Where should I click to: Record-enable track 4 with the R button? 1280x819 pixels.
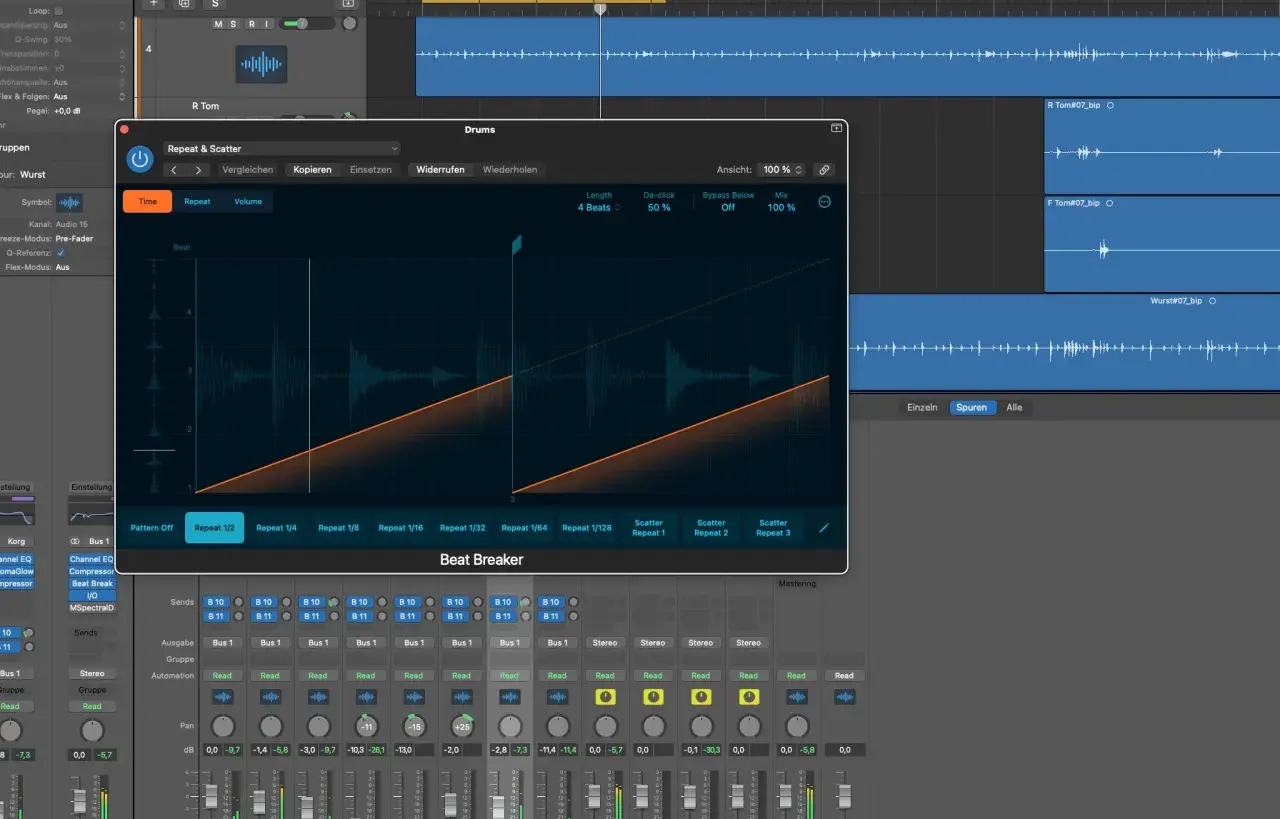click(251, 24)
